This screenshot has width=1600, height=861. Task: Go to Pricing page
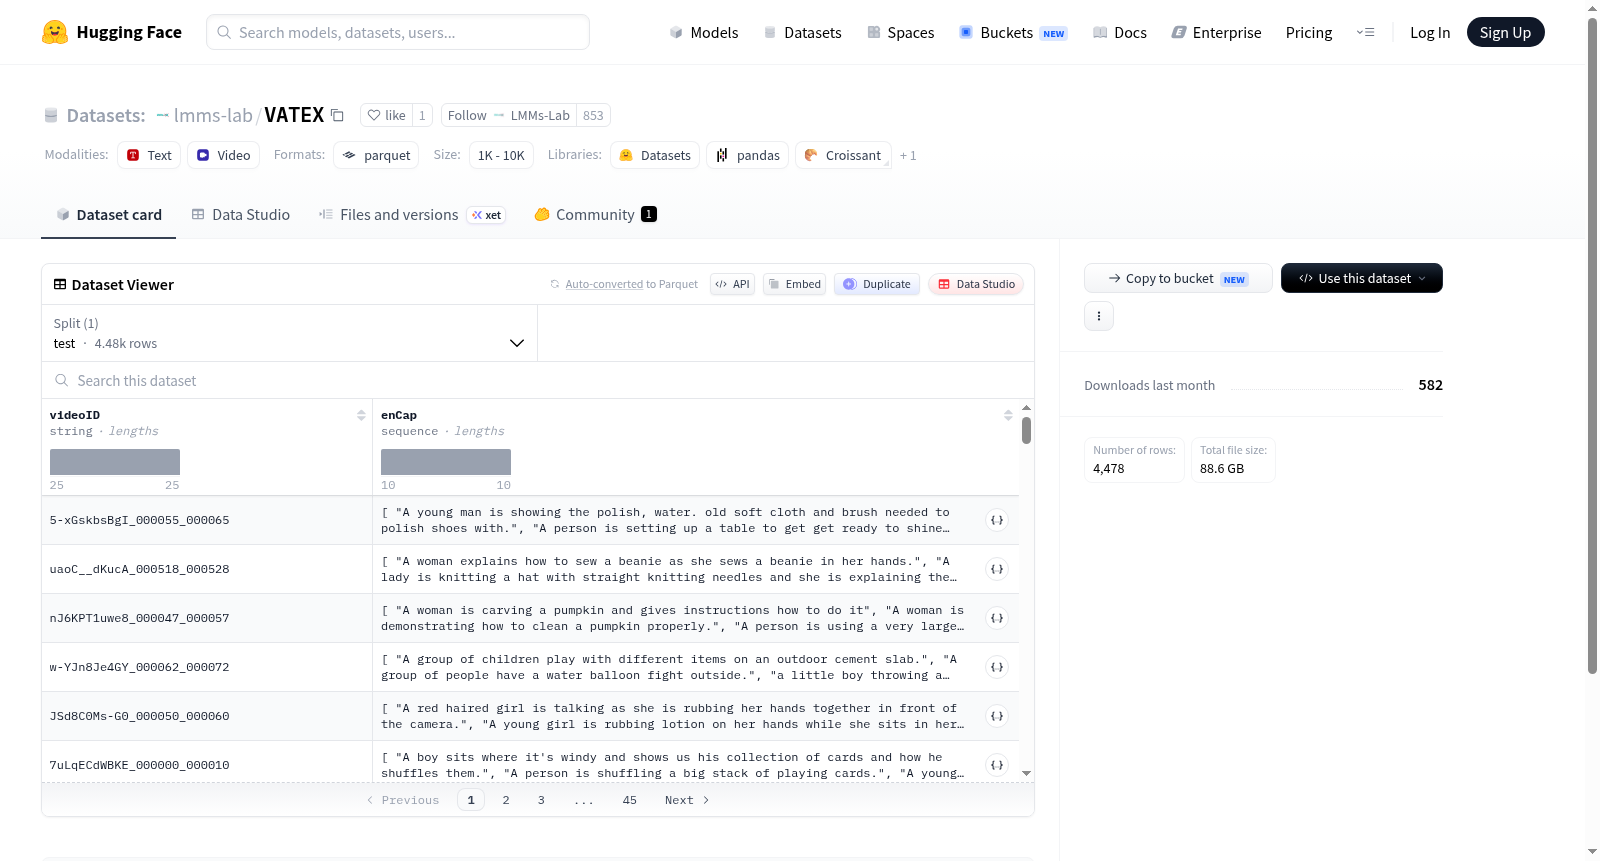pos(1309,32)
